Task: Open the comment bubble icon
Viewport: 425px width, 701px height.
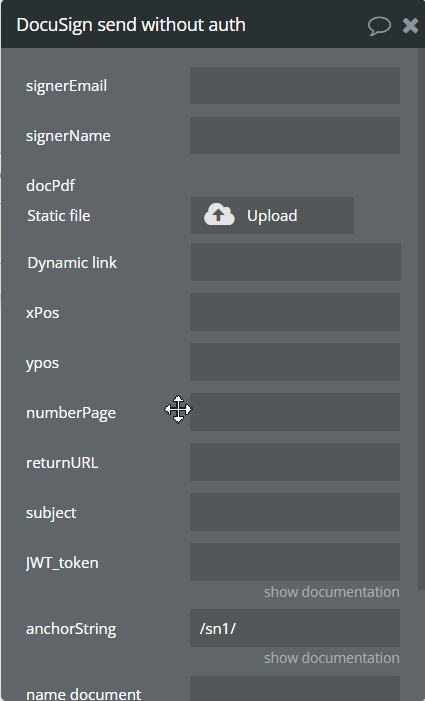Action: (379, 26)
